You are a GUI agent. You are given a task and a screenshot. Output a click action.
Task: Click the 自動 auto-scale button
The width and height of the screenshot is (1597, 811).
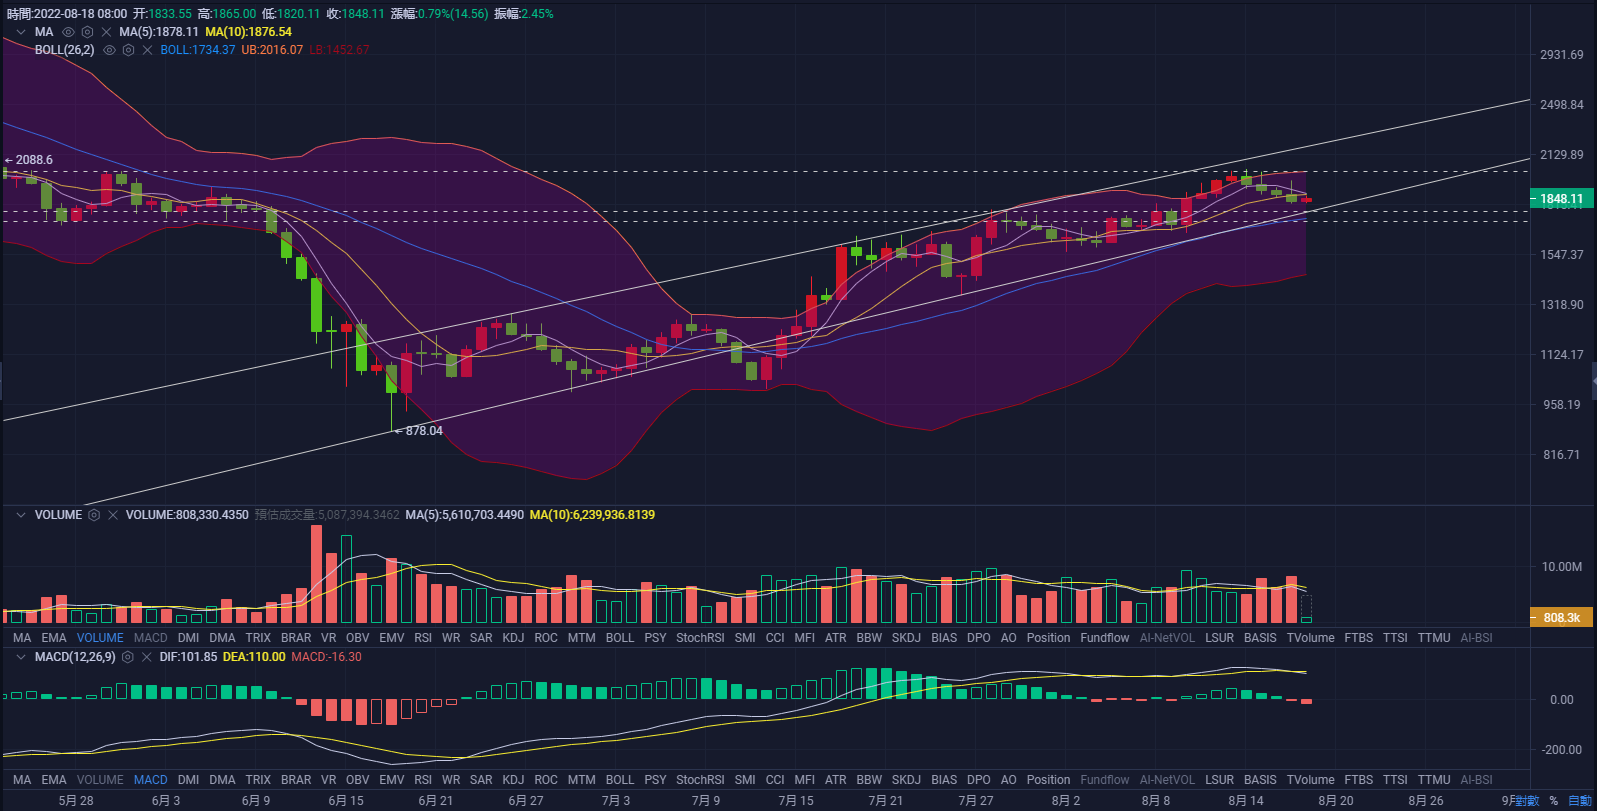tap(1579, 801)
